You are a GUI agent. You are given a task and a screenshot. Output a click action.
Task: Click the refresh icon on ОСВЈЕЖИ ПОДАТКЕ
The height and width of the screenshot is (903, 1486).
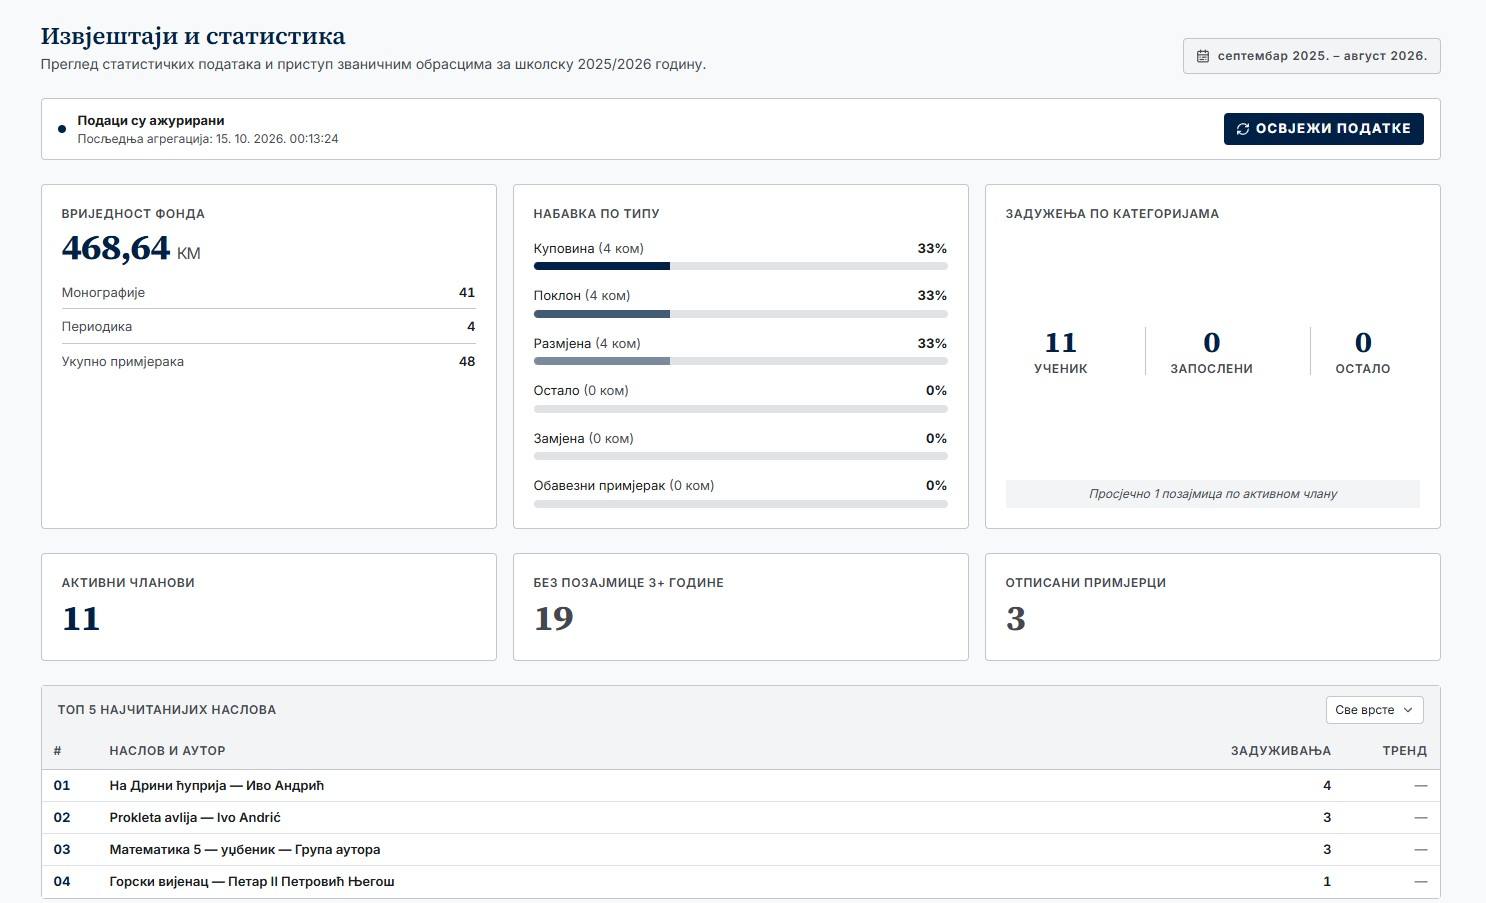[1243, 129]
